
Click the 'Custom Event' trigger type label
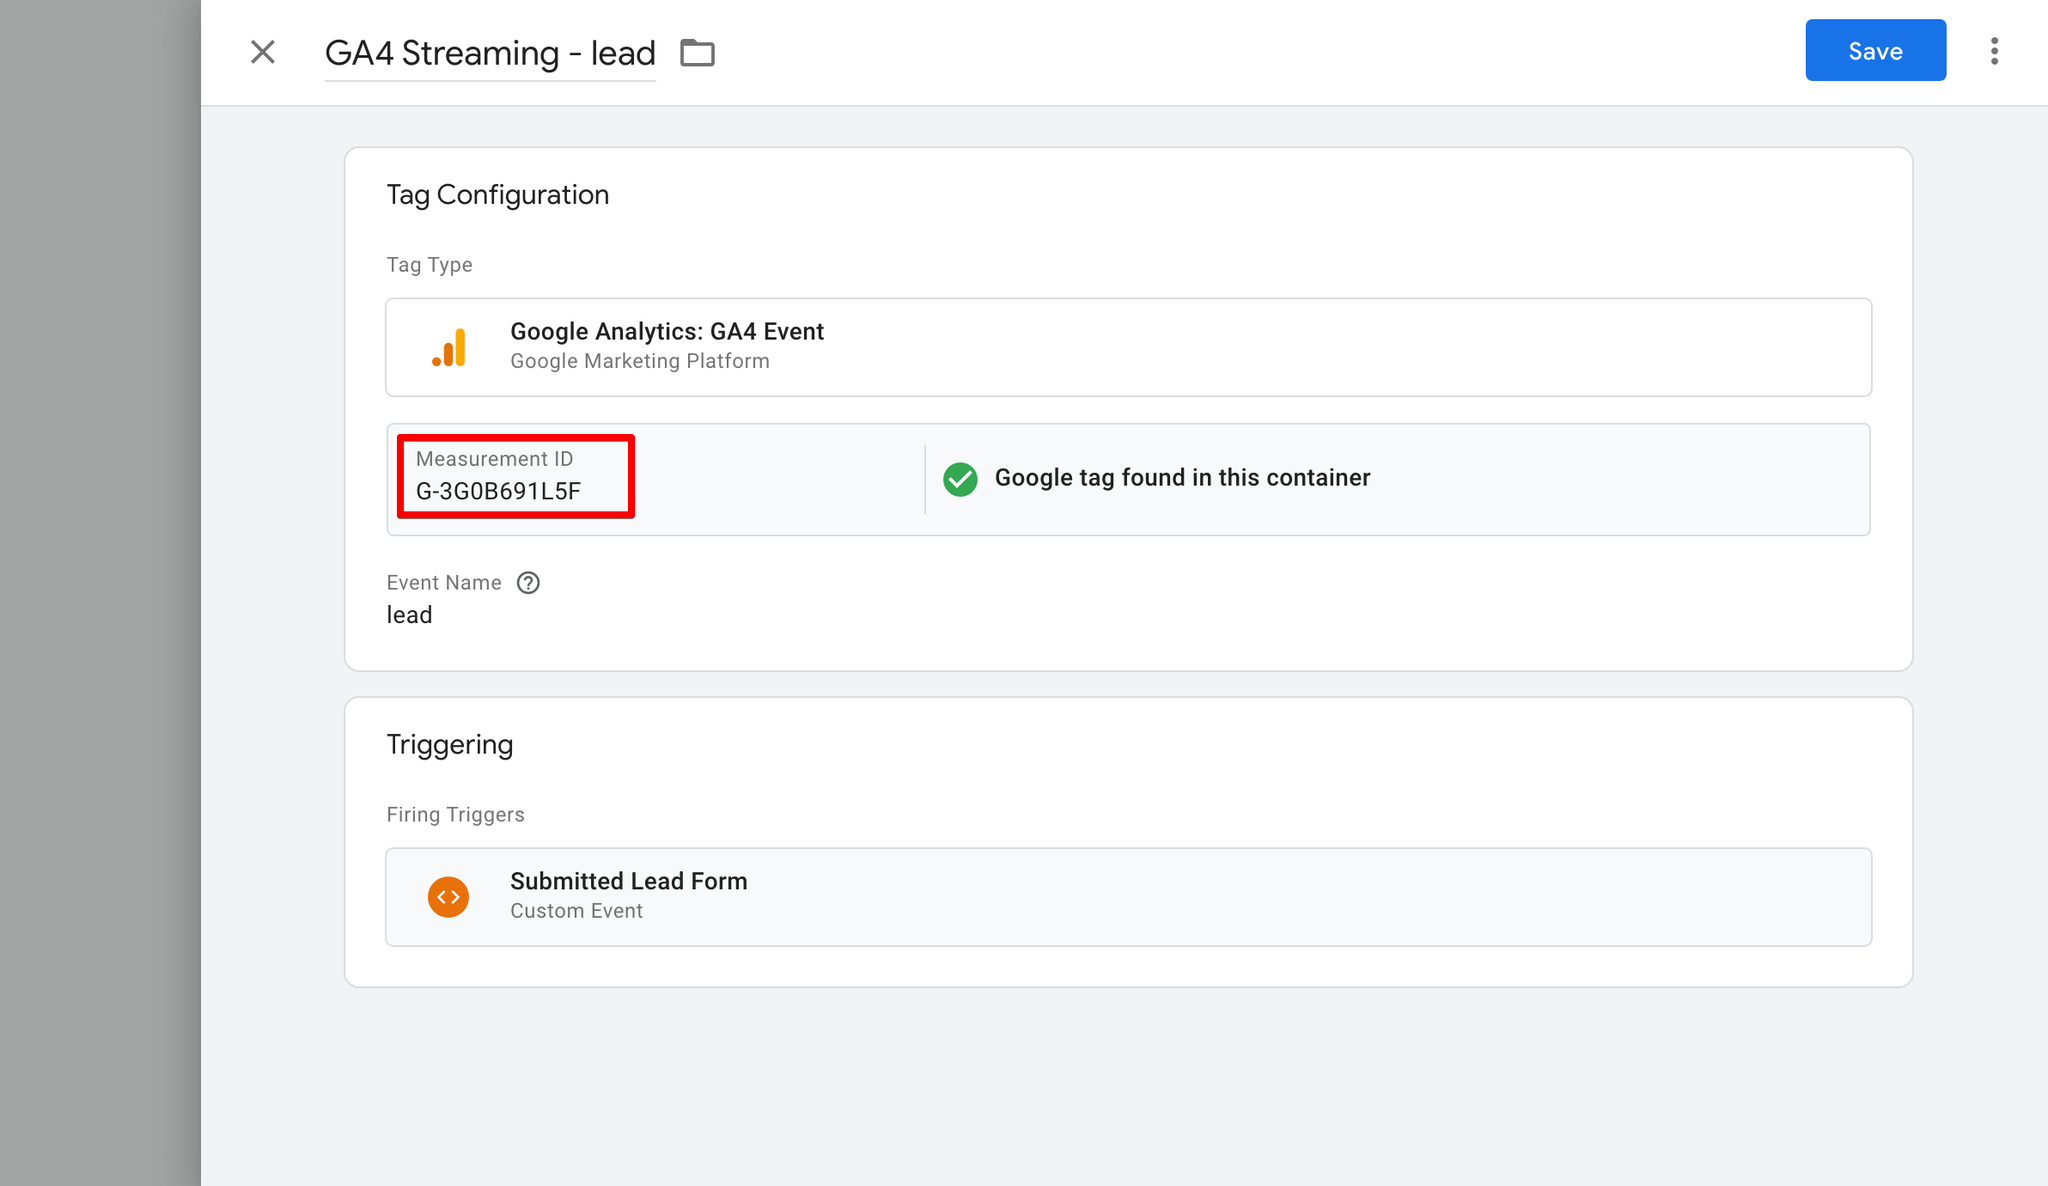576,911
